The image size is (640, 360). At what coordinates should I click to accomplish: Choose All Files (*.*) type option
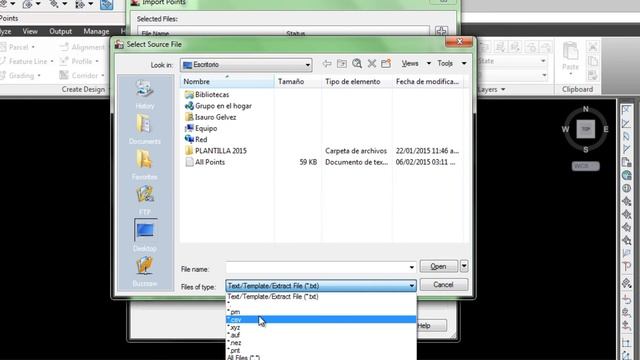[321, 358]
